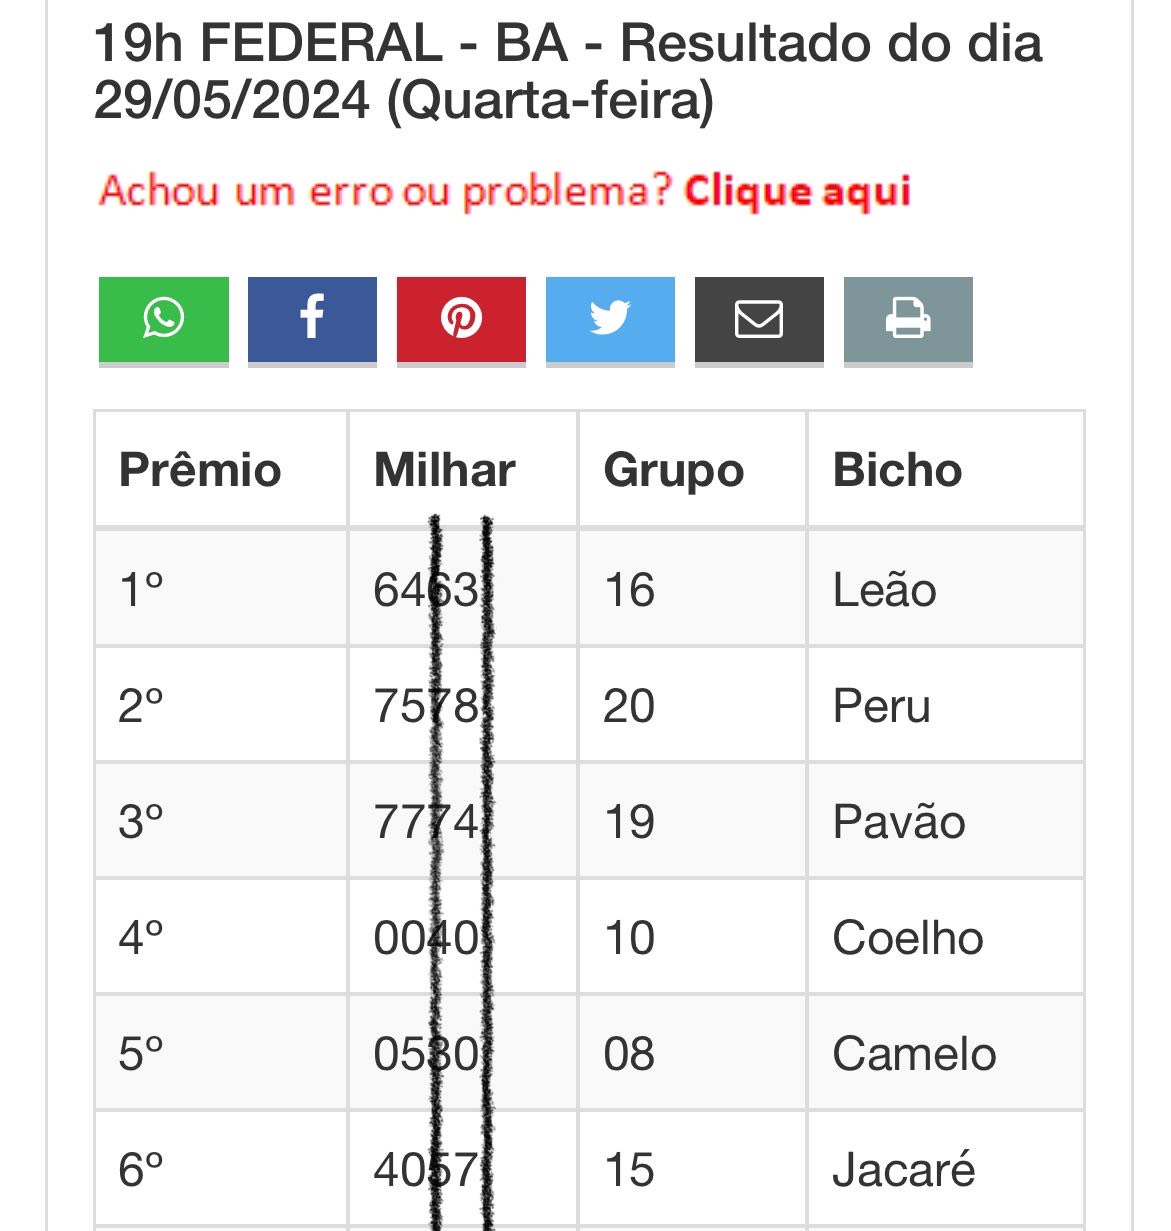Viewport: 1171px width, 1231px height.
Task: Share on Facebook icon
Action: pos(312,319)
